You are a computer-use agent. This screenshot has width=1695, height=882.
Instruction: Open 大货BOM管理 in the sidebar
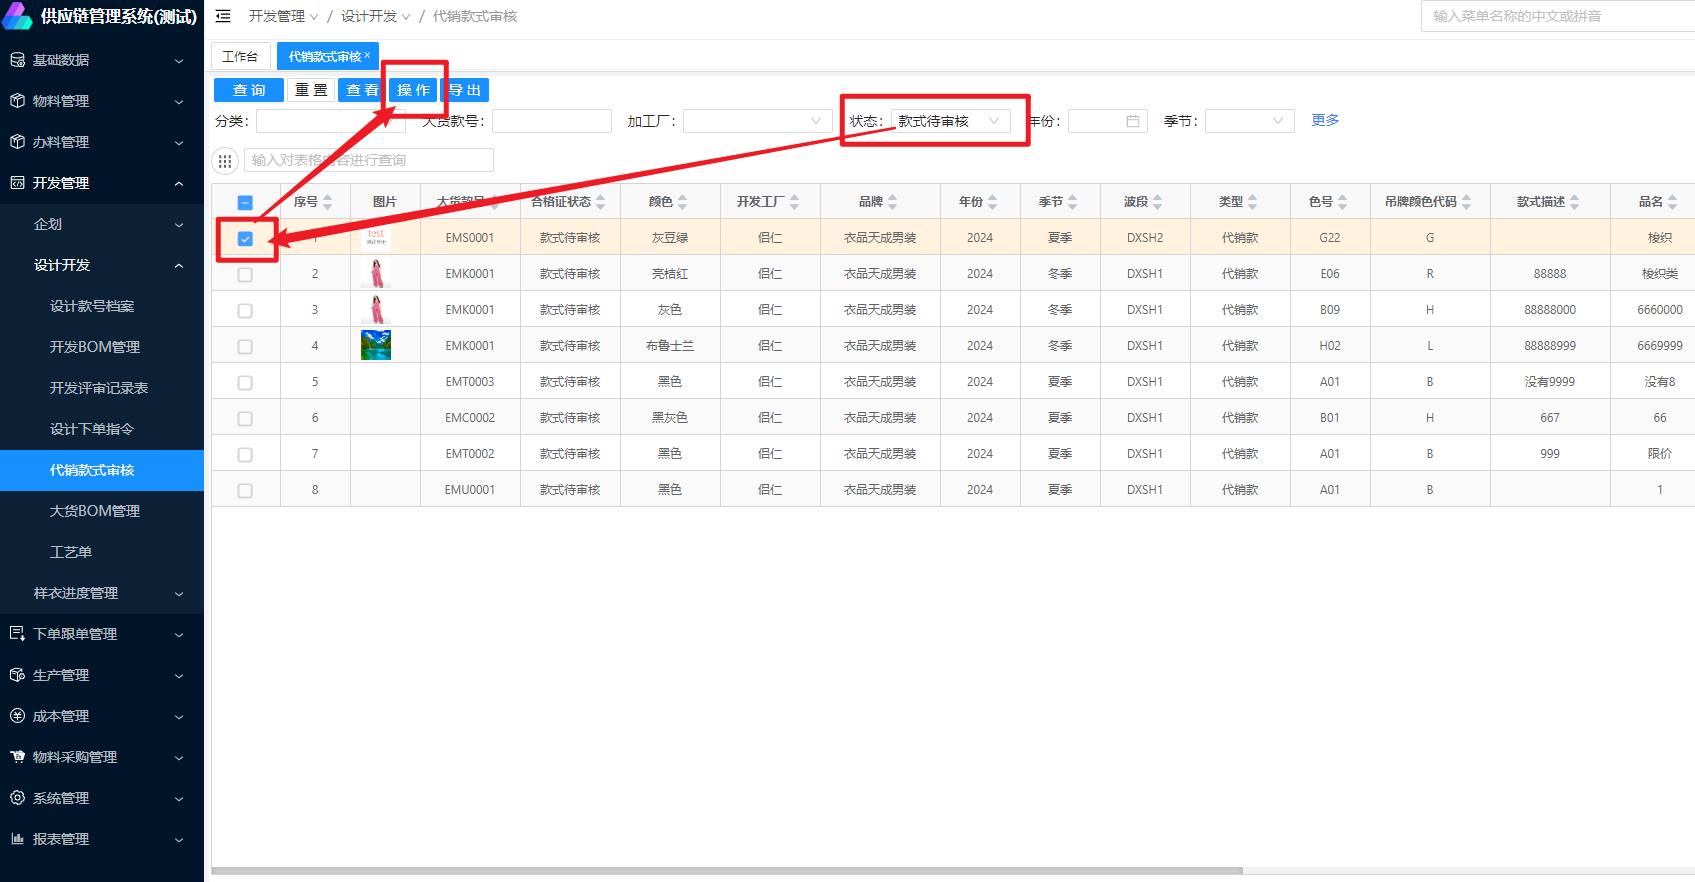coord(95,511)
